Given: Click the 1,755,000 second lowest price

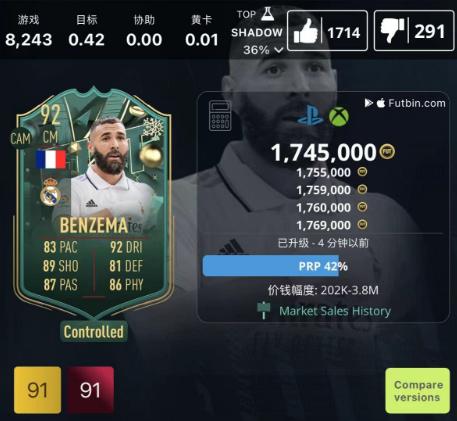Looking at the screenshot, I should point(323,173).
